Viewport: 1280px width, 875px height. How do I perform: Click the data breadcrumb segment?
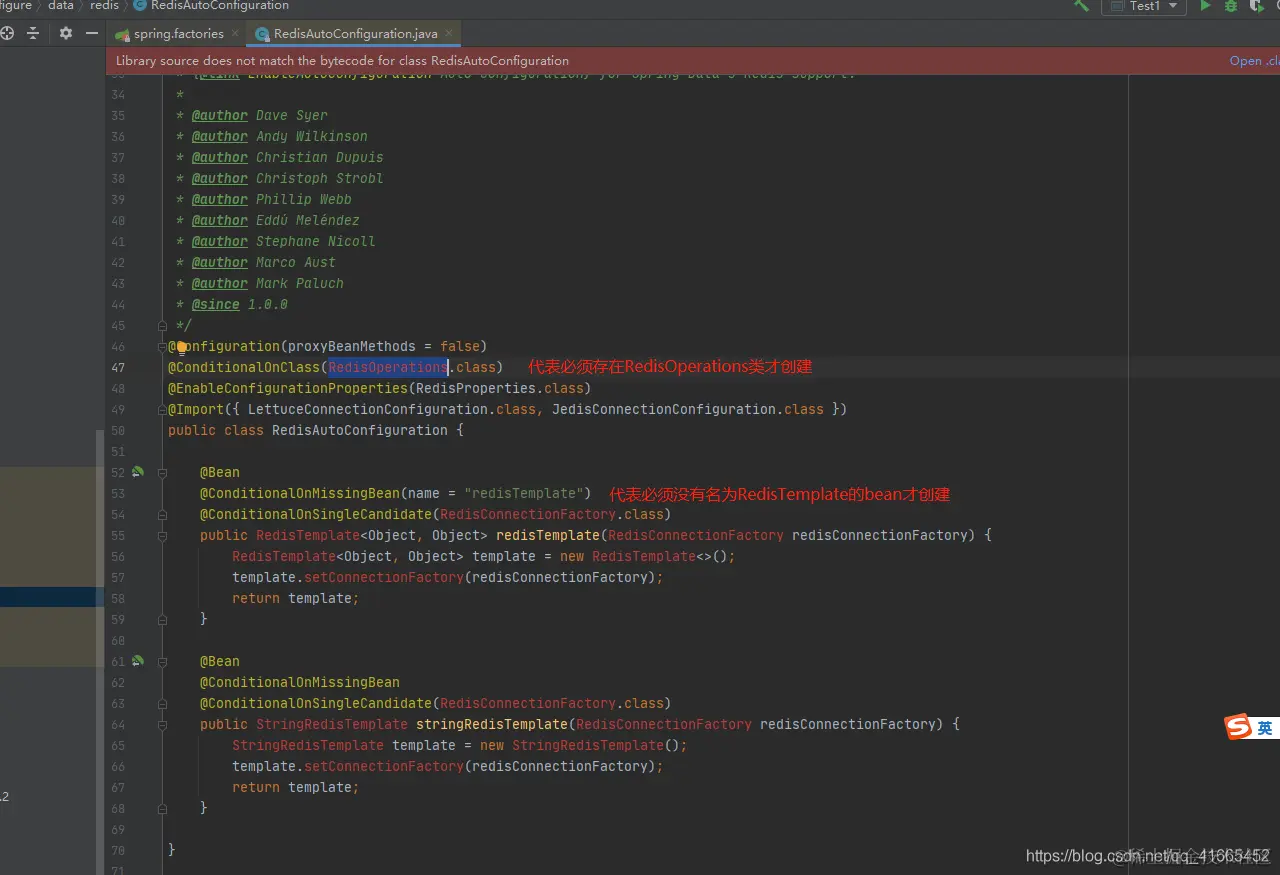(61, 5)
